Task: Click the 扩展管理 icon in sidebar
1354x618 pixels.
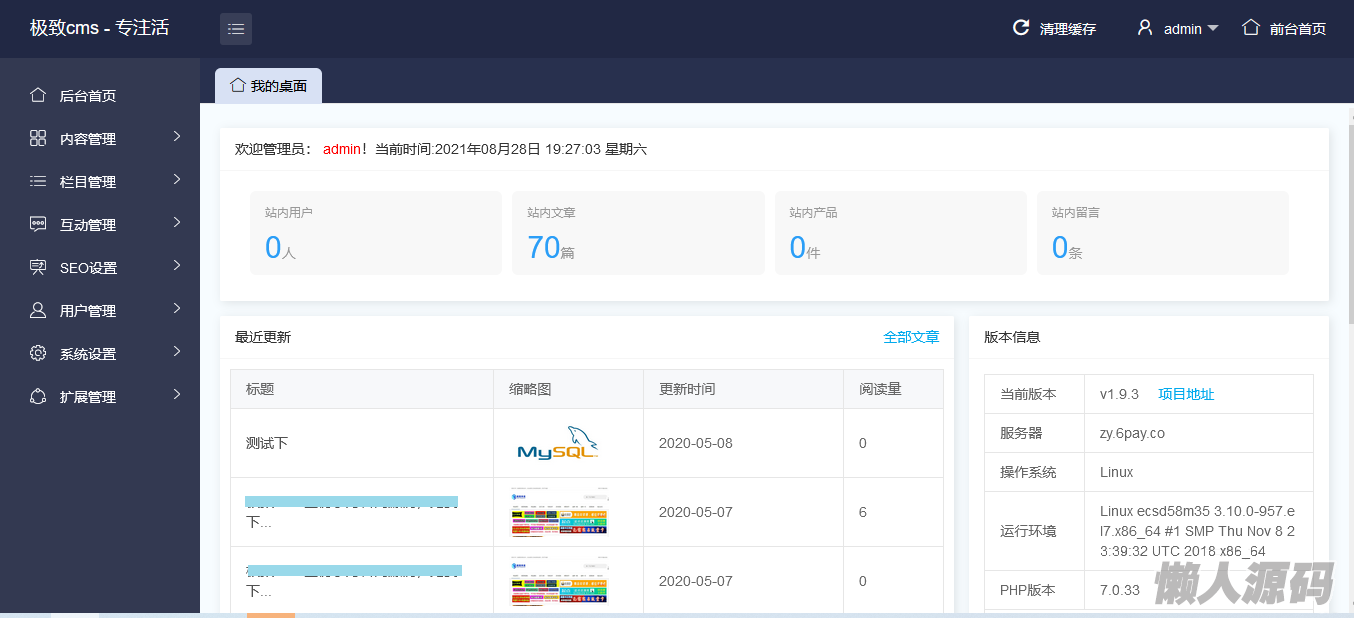Action: (38, 397)
